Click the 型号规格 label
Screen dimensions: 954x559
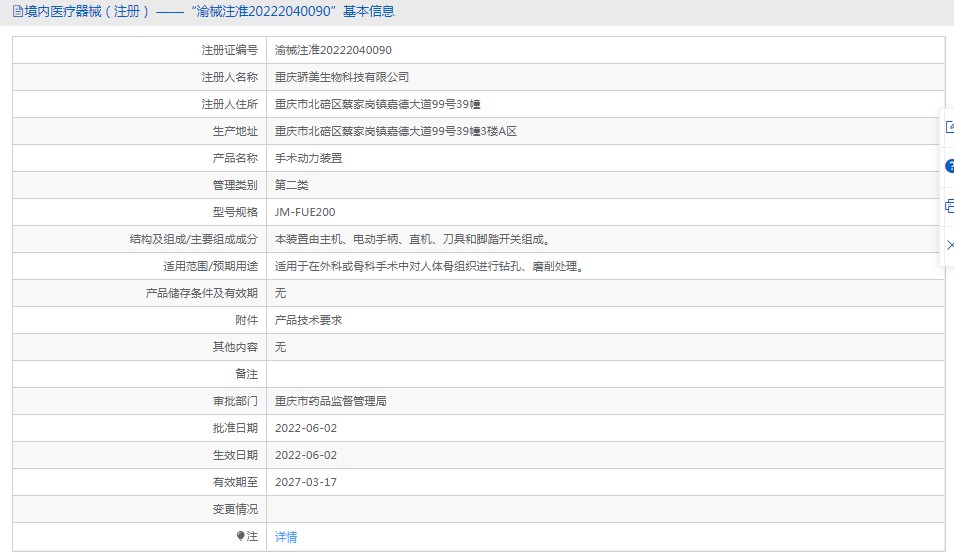pos(235,212)
